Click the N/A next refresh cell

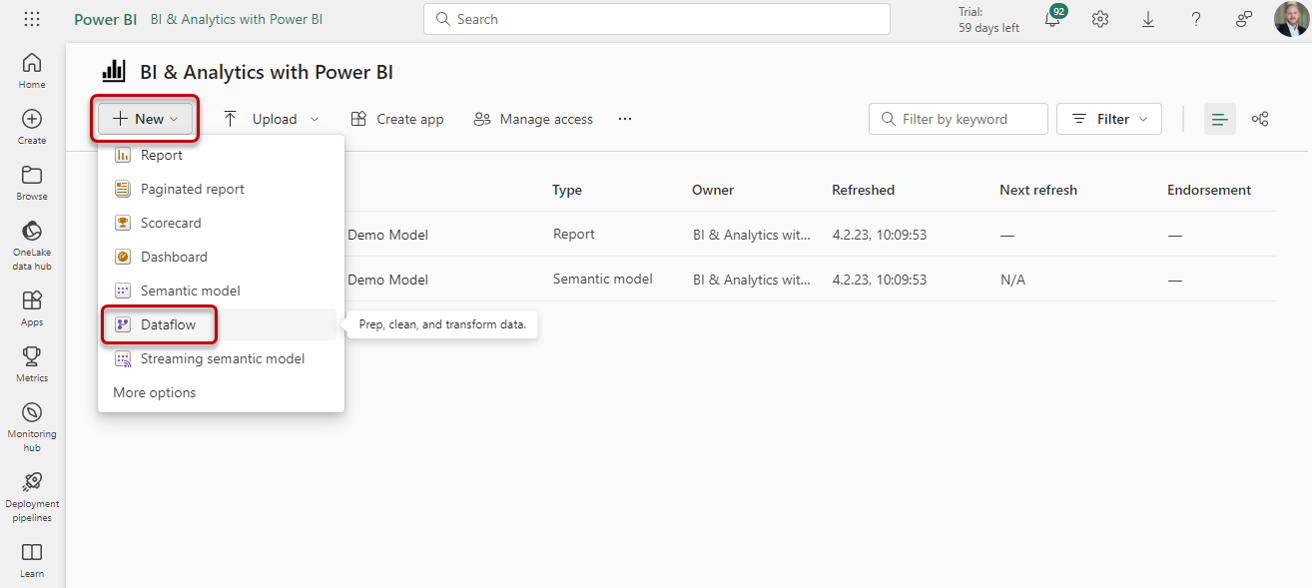click(1013, 280)
